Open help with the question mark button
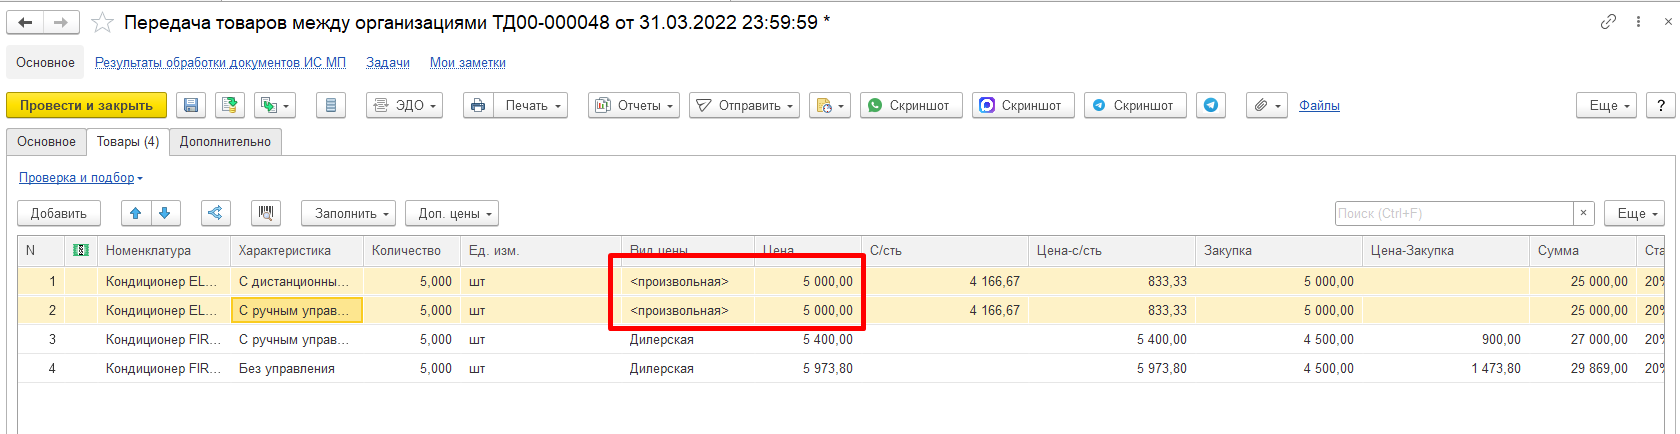 [x=1661, y=105]
